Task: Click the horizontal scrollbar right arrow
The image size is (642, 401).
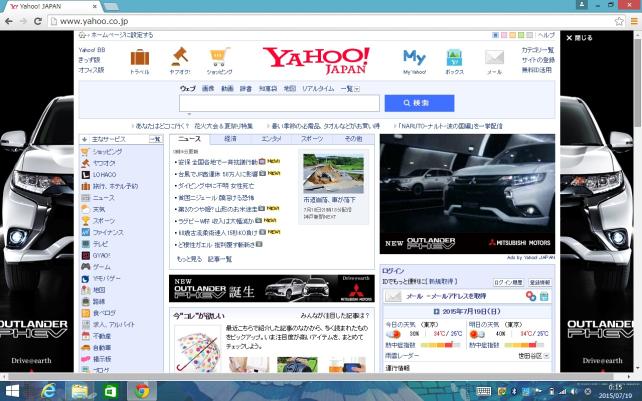Action: [x=630, y=376]
